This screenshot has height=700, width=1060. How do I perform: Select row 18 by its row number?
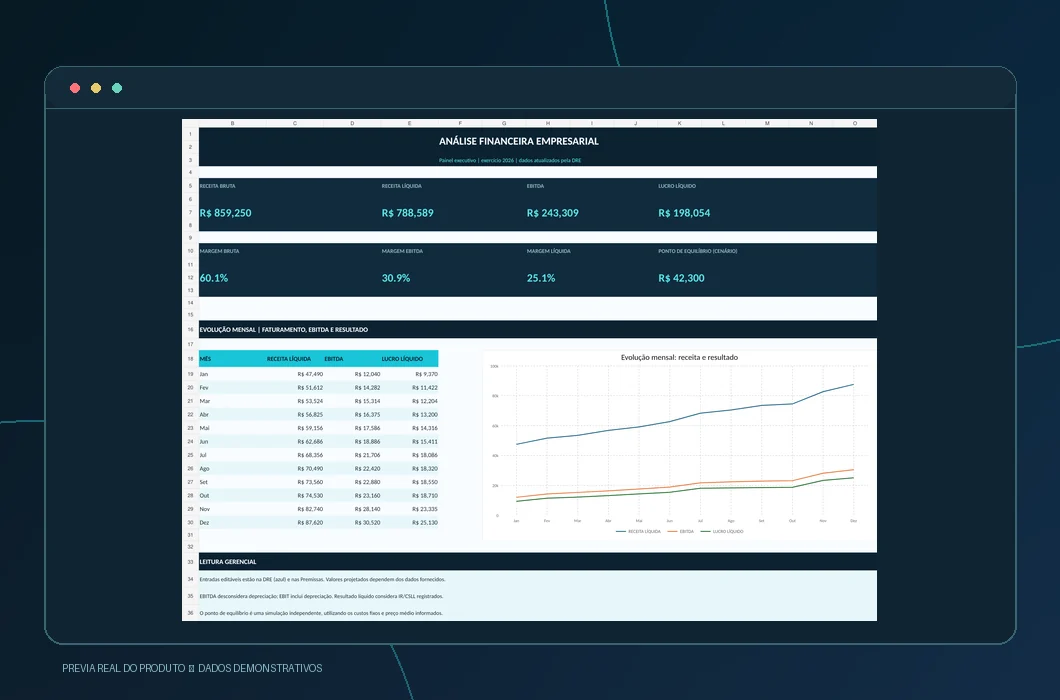click(x=191, y=359)
